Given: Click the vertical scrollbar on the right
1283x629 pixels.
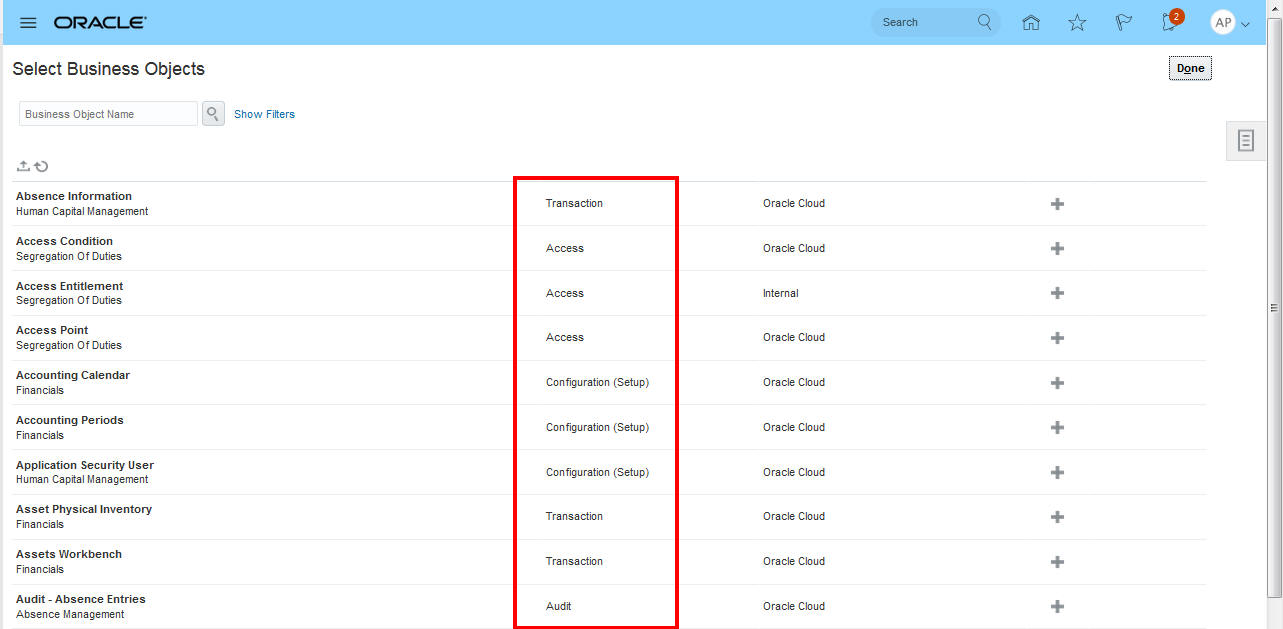Looking at the screenshot, I should (x=1274, y=310).
